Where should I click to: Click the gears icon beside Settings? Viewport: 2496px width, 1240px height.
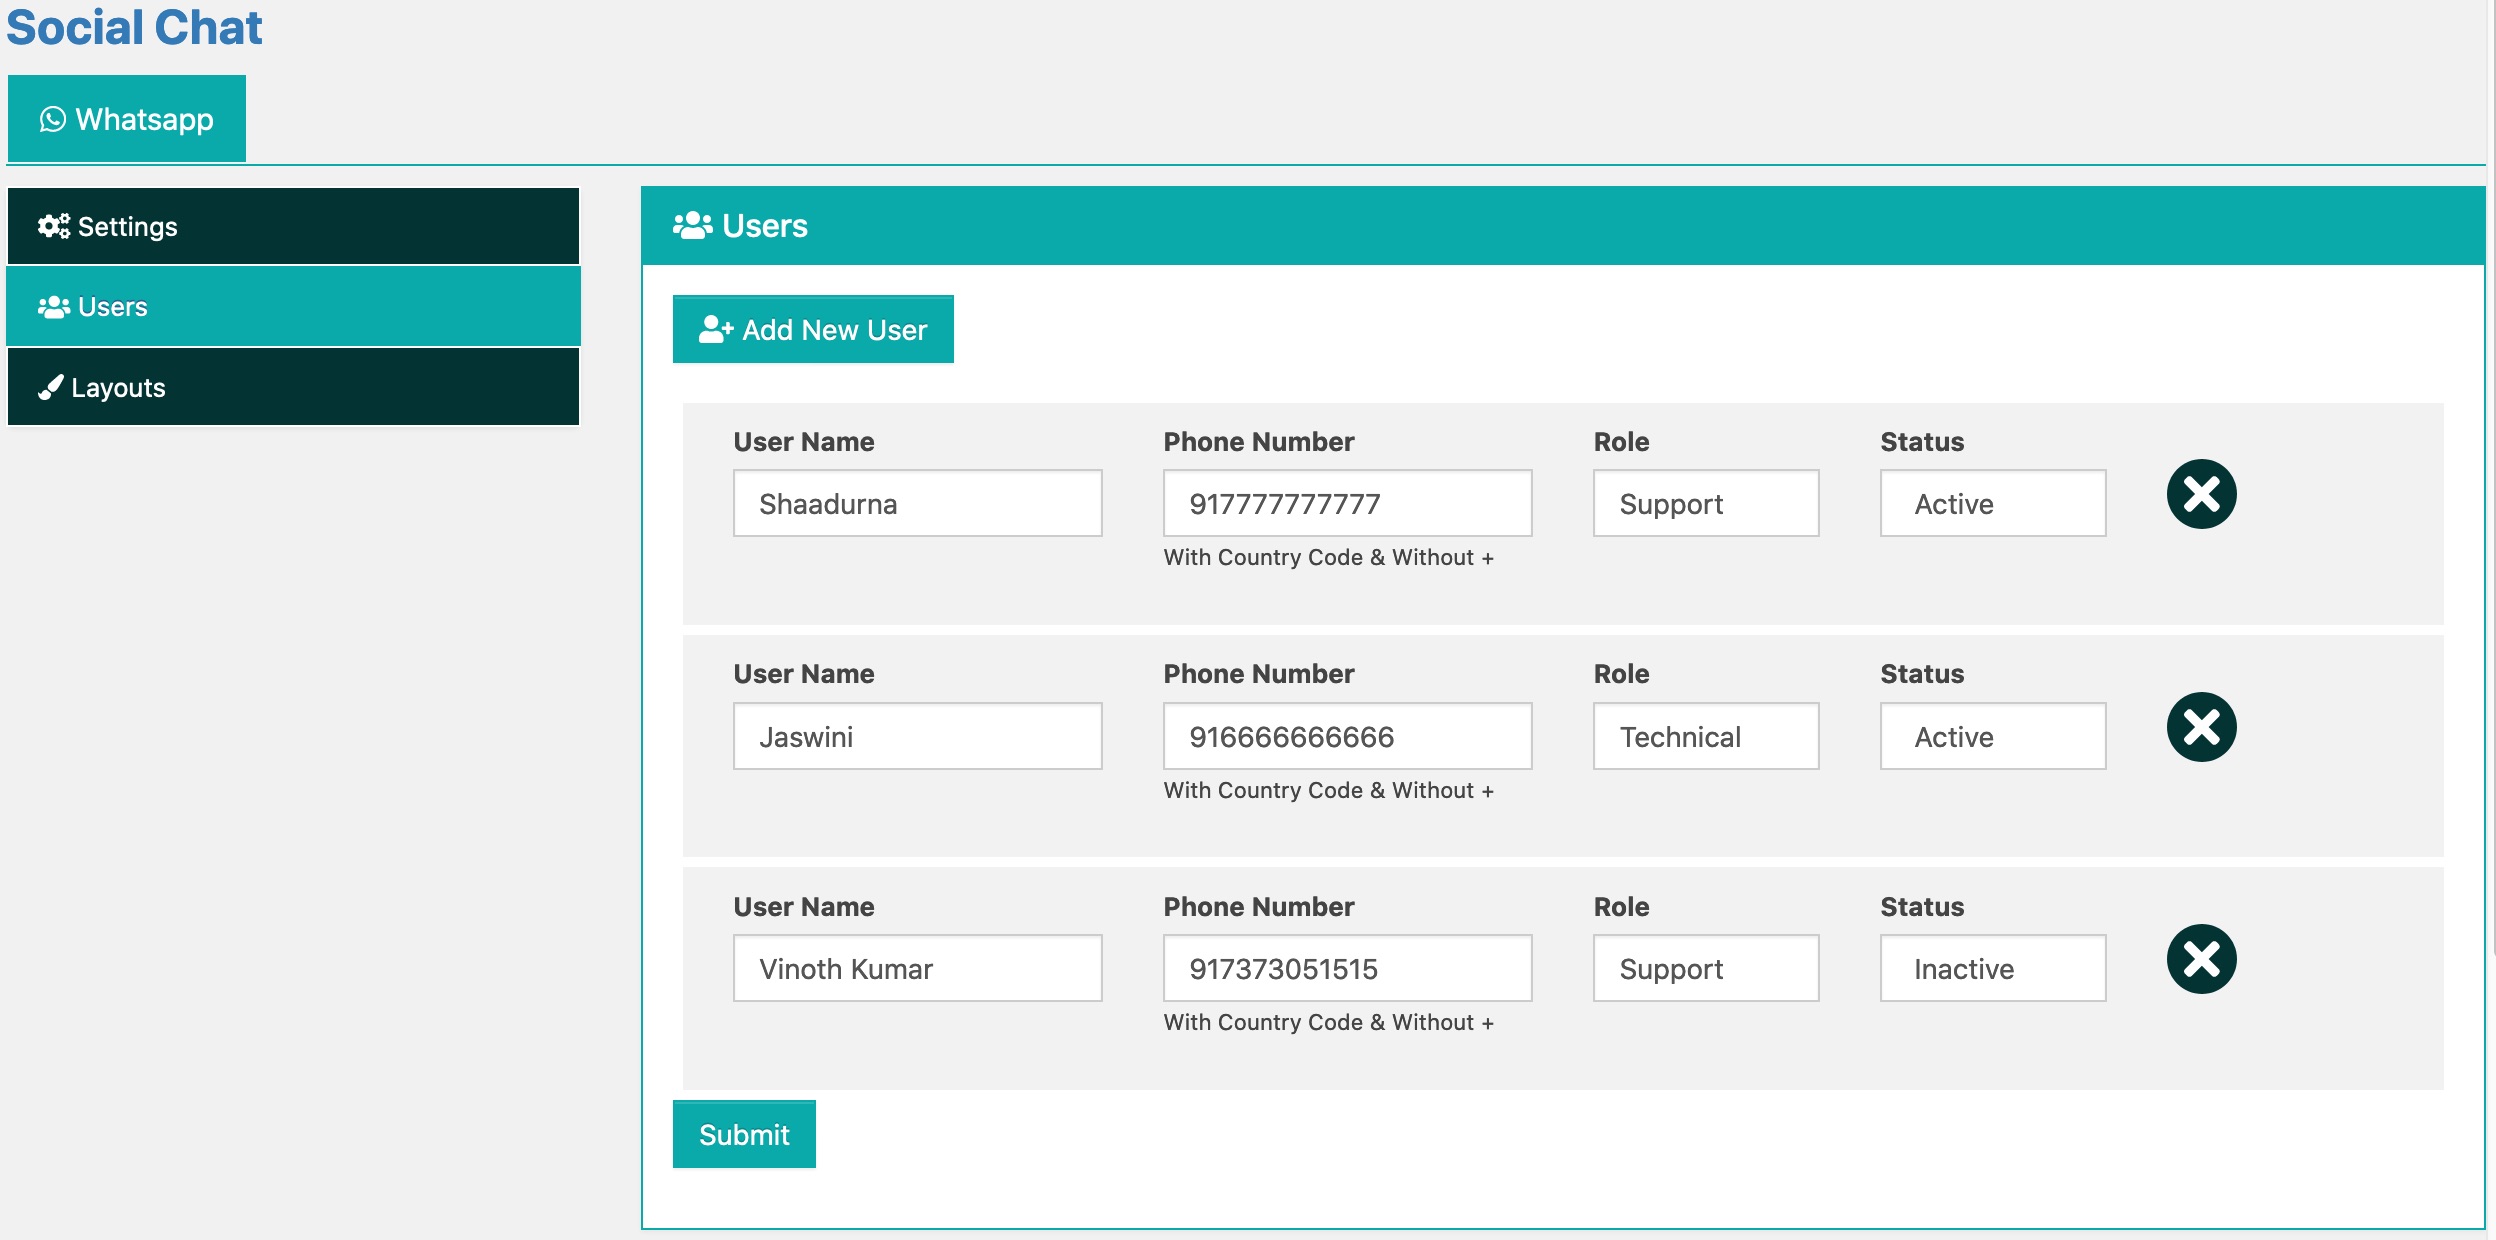click(54, 226)
